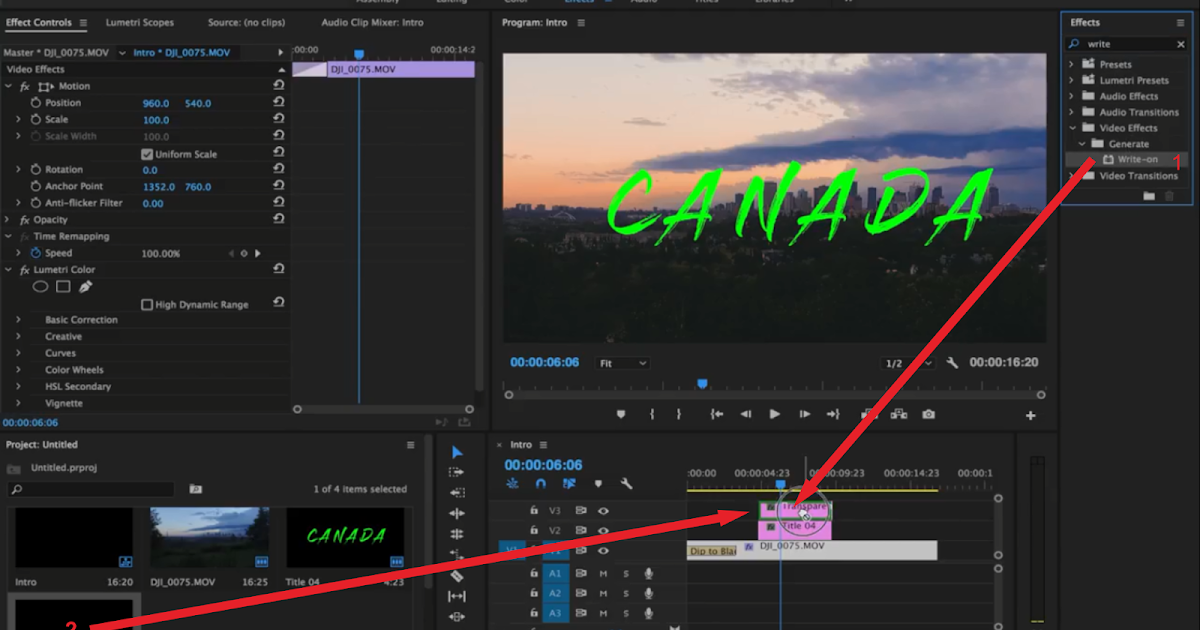Open the Effects panel menu
The height and width of the screenshot is (630, 1200).
pyautogui.click(x=1180, y=22)
